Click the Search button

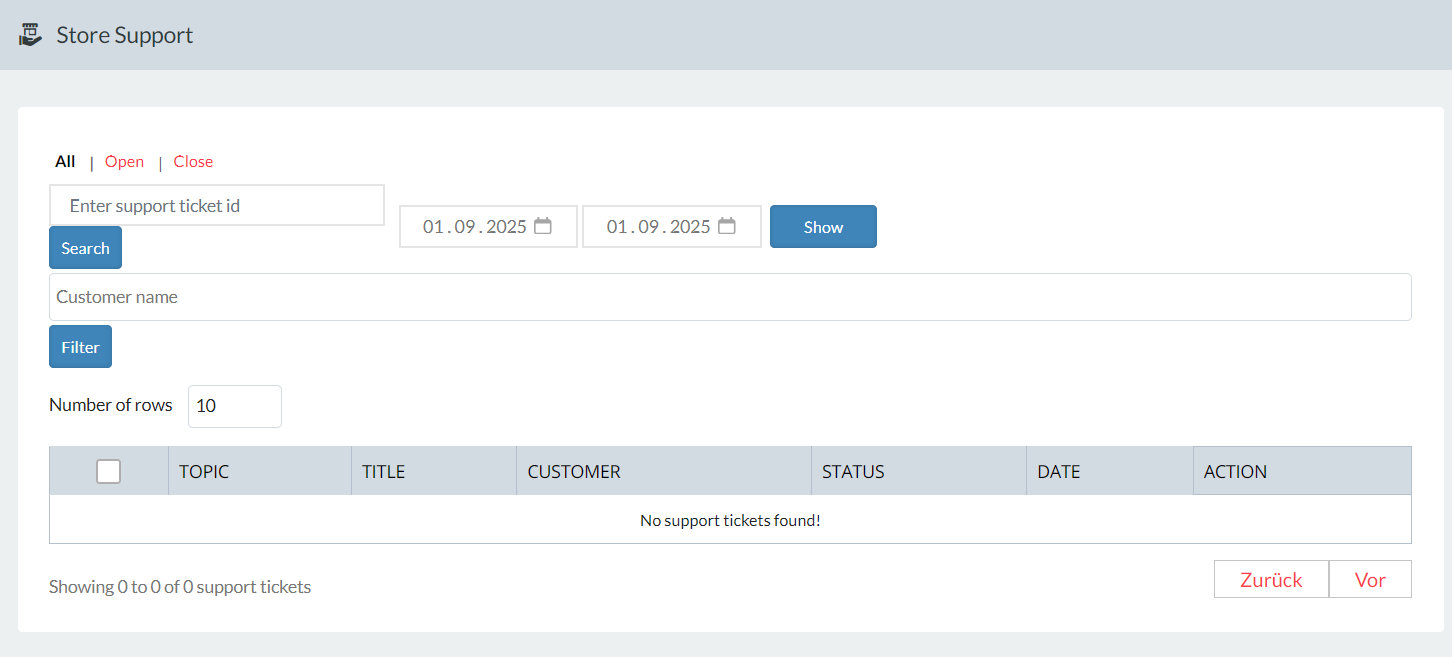(85, 248)
